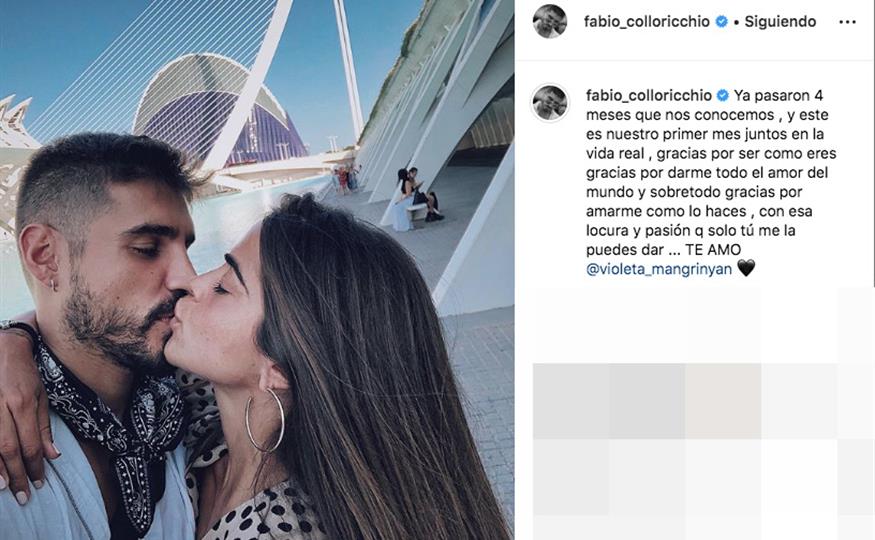Viewport: 875px width, 540px height.
Task: Click the people seated on the bench
Action: [x=417, y=196]
